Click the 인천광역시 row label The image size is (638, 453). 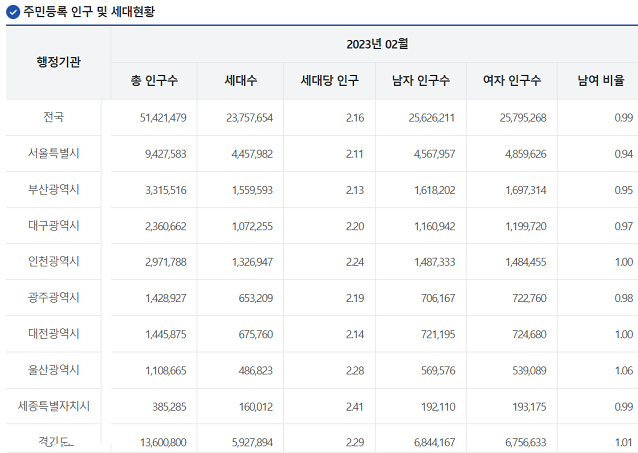tap(54, 261)
